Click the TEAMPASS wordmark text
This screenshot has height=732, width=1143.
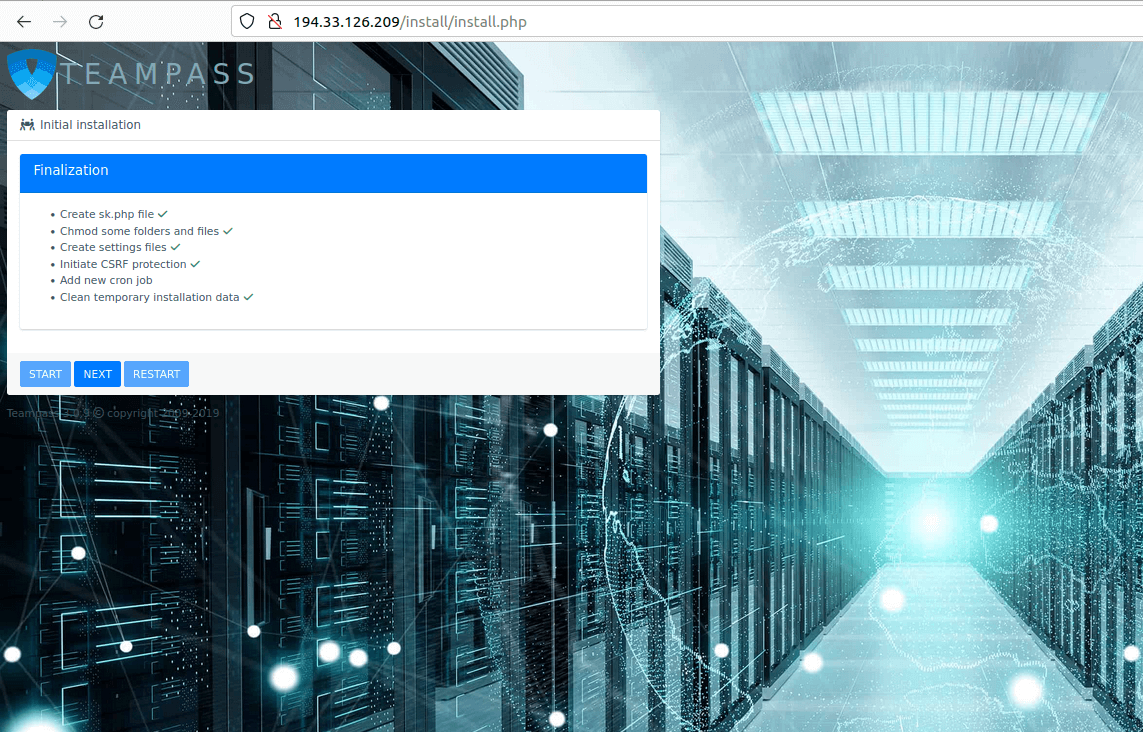[158, 74]
